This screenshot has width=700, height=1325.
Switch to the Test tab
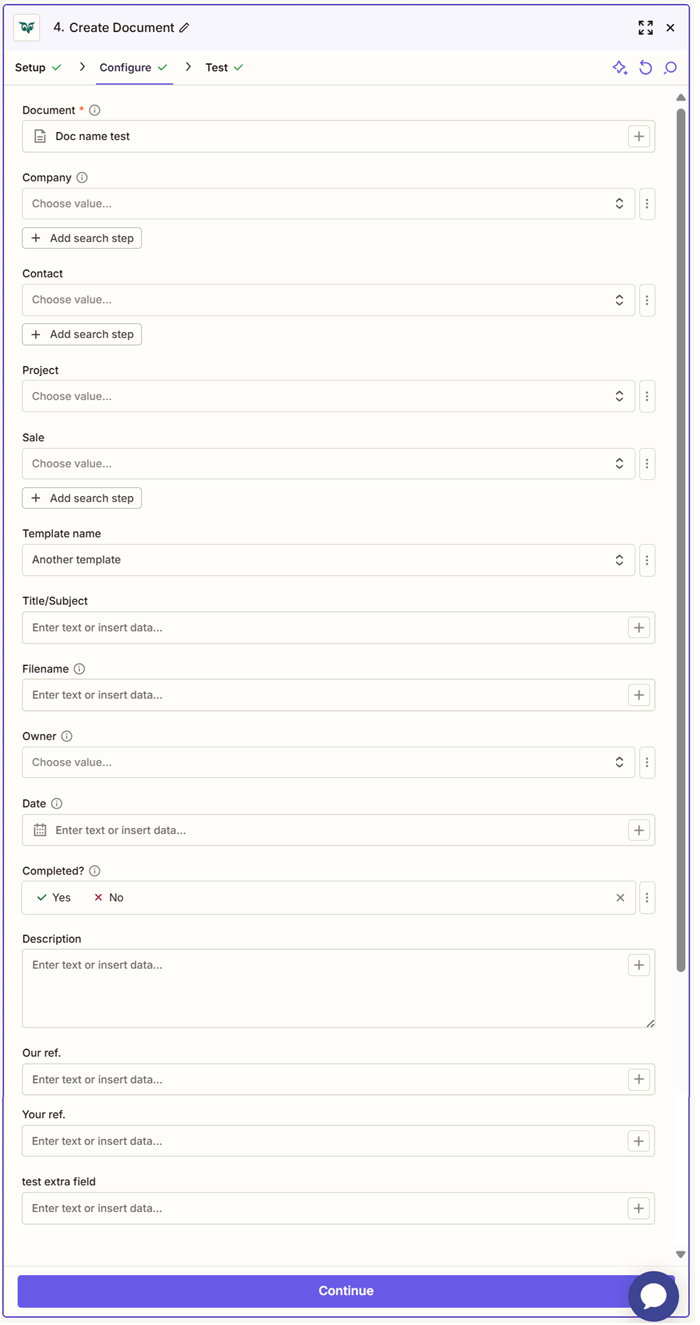point(216,67)
